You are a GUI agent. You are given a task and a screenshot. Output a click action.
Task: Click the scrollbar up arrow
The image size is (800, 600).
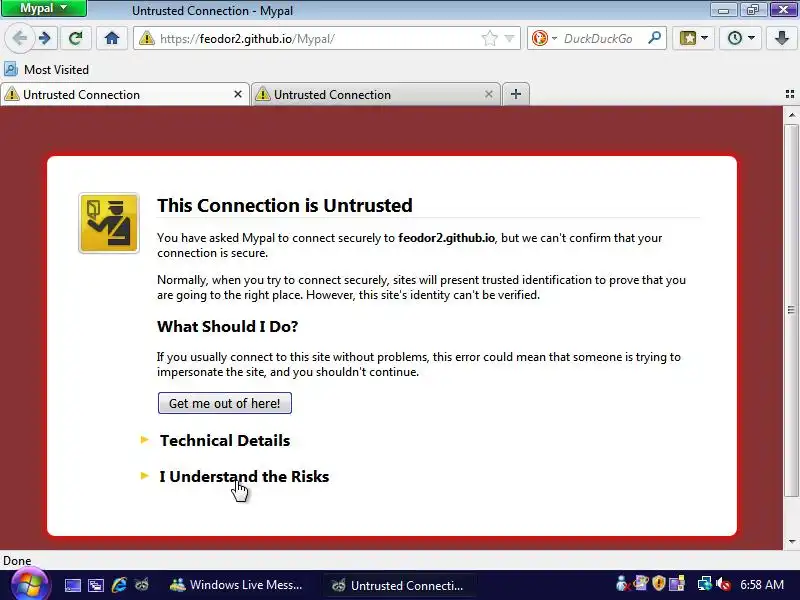791,115
